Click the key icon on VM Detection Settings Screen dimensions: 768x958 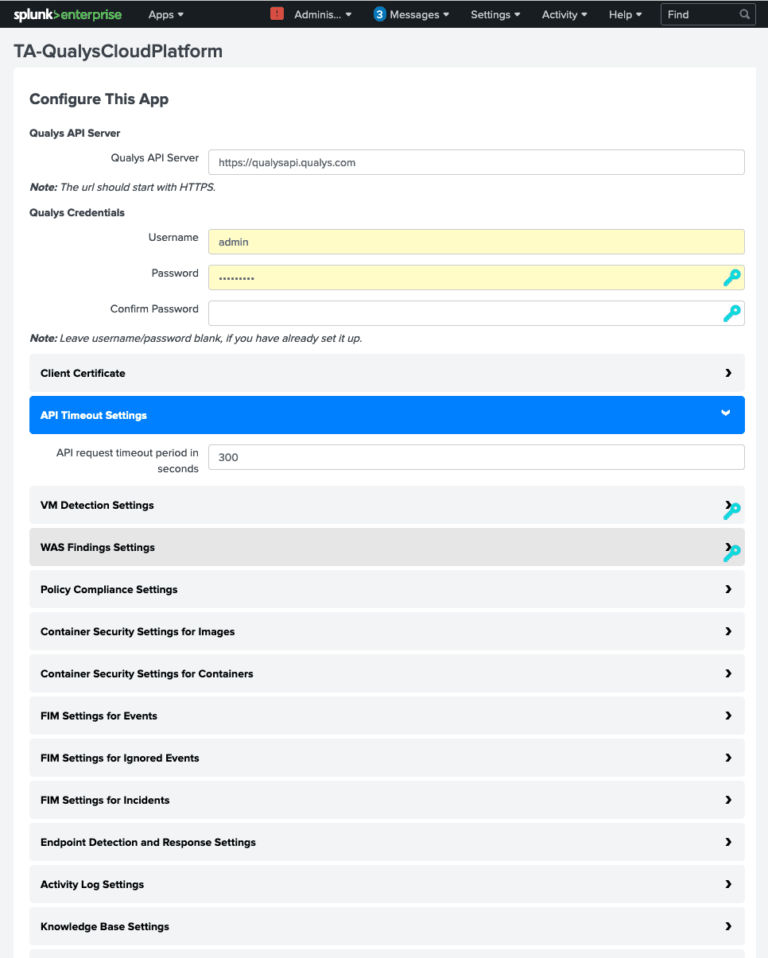pyautogui.click(x=733, y=509)
